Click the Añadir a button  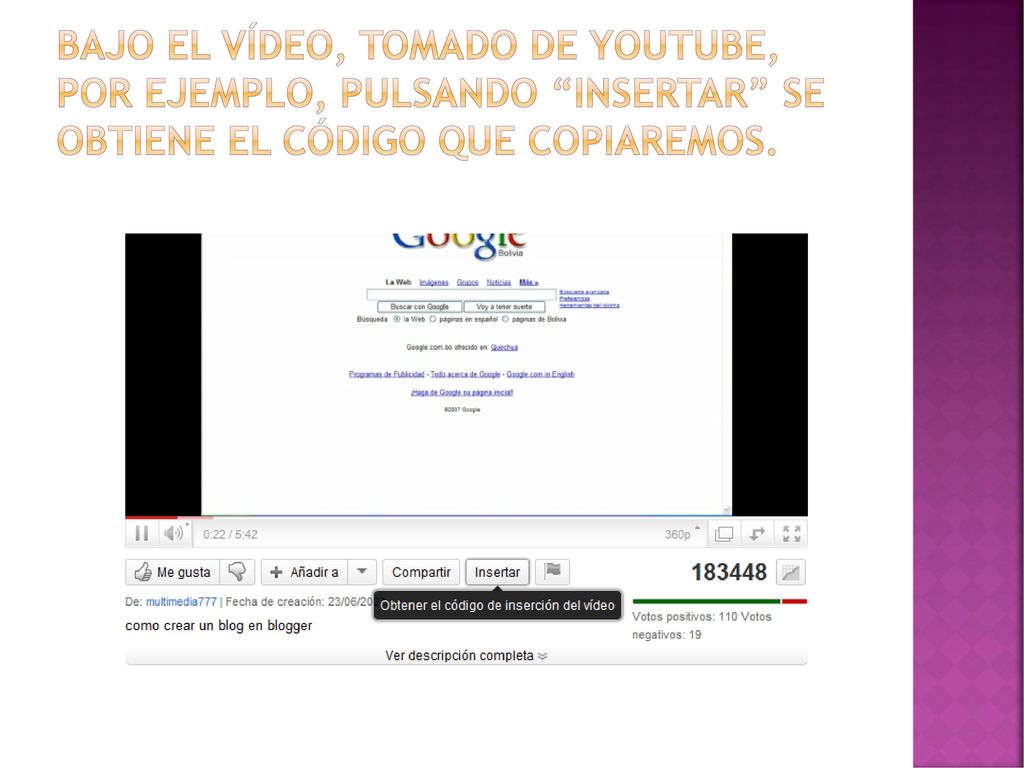click(304, 572)
